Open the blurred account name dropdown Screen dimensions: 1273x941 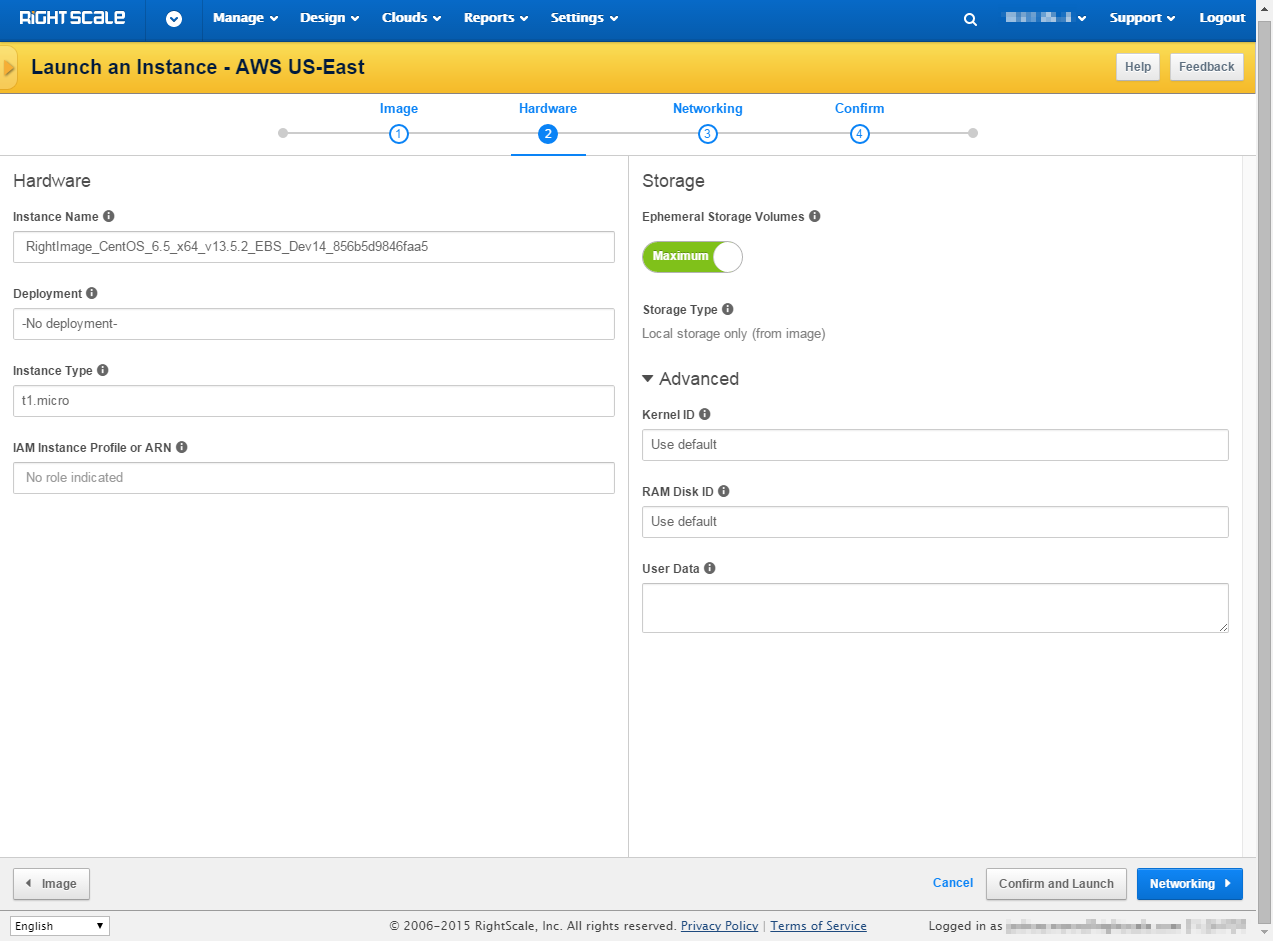pyautogui.click(x=1045, y=18)
